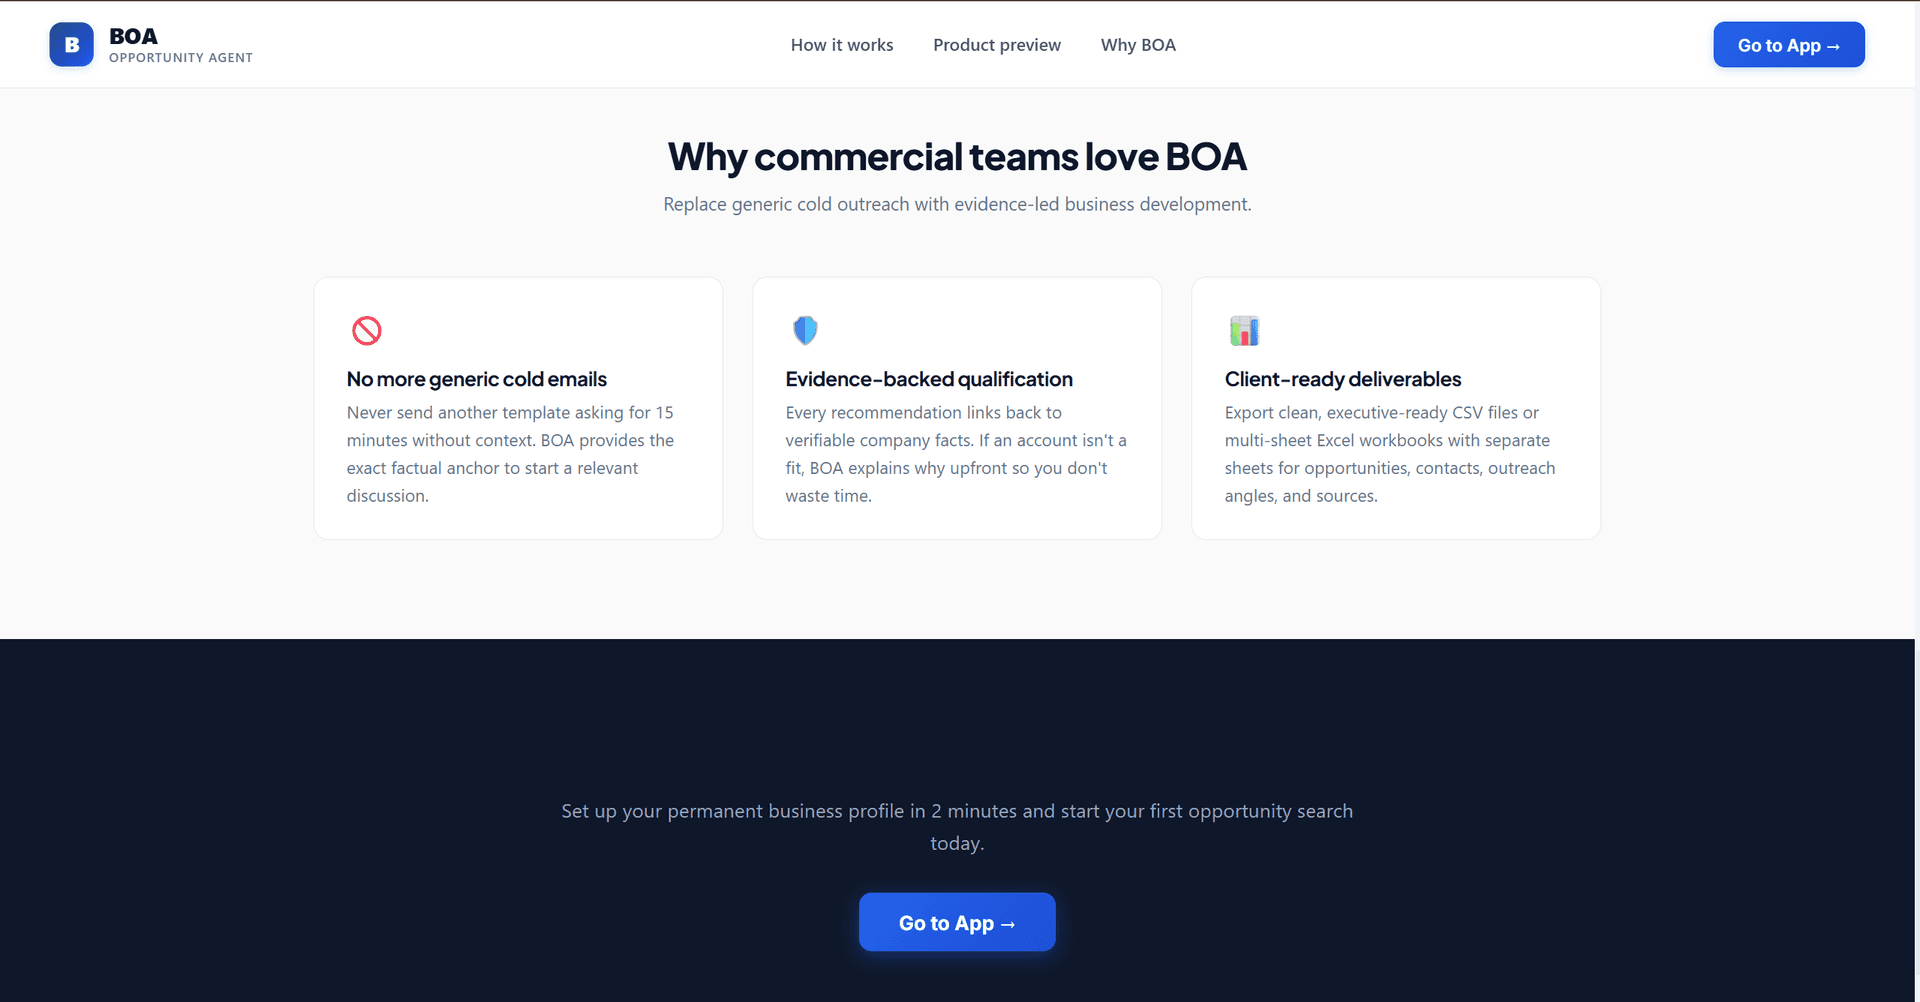Click the Set up your permanent business profile text
This screenshot has height=1002, width=1920.
click(x=957, y=827)
